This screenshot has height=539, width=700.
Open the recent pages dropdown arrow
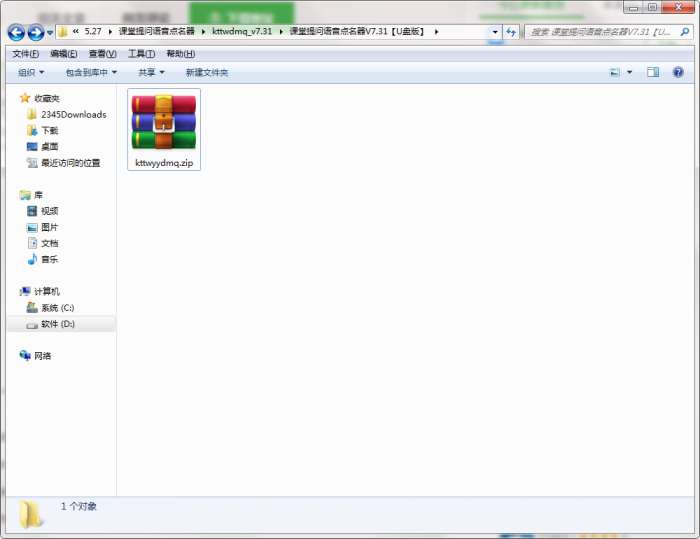50,33
